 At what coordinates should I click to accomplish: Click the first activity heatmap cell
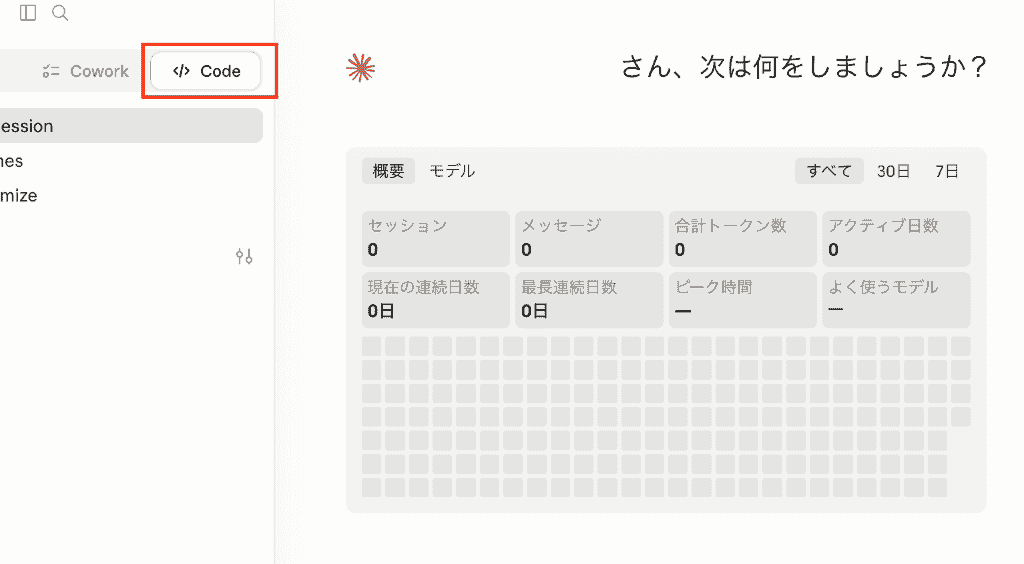(372, 346)
